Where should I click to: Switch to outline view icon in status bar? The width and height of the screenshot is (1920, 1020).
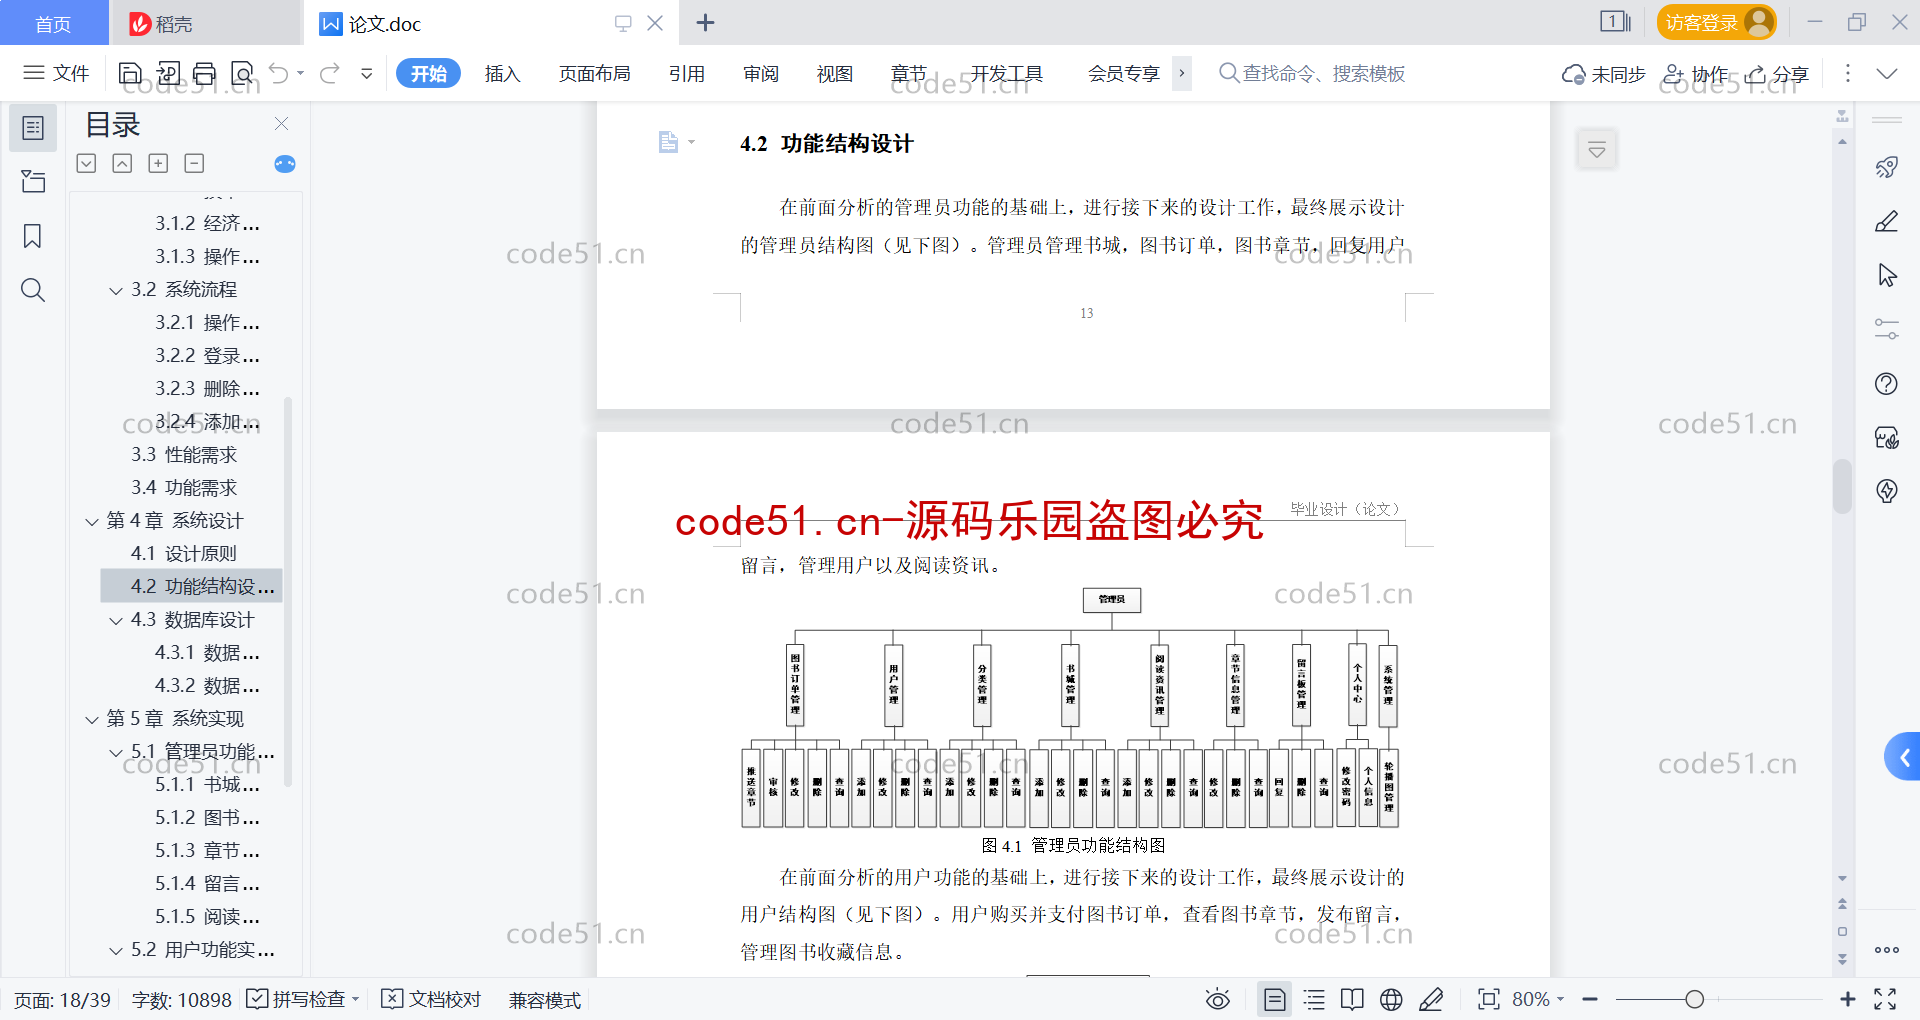tap(1314, 999)
